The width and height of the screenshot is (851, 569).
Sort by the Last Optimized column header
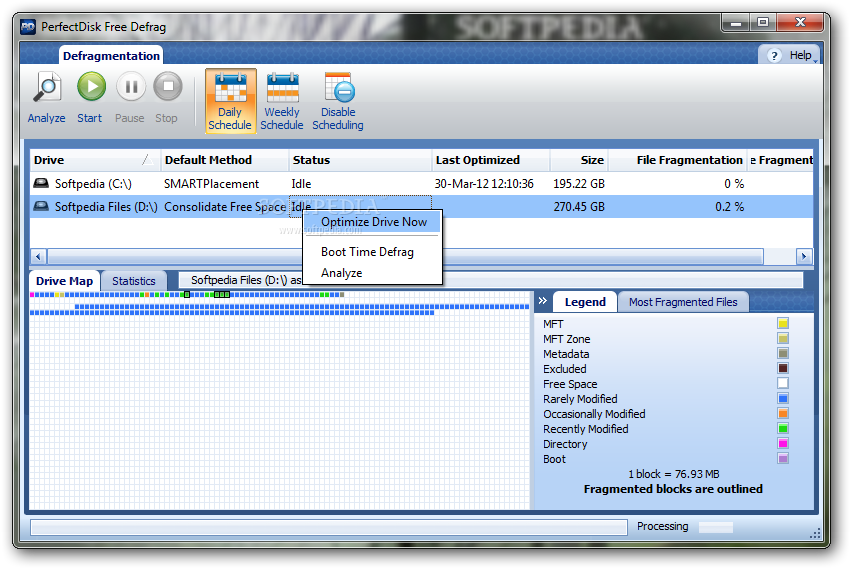pyautogui.click(x=491, y=160)
